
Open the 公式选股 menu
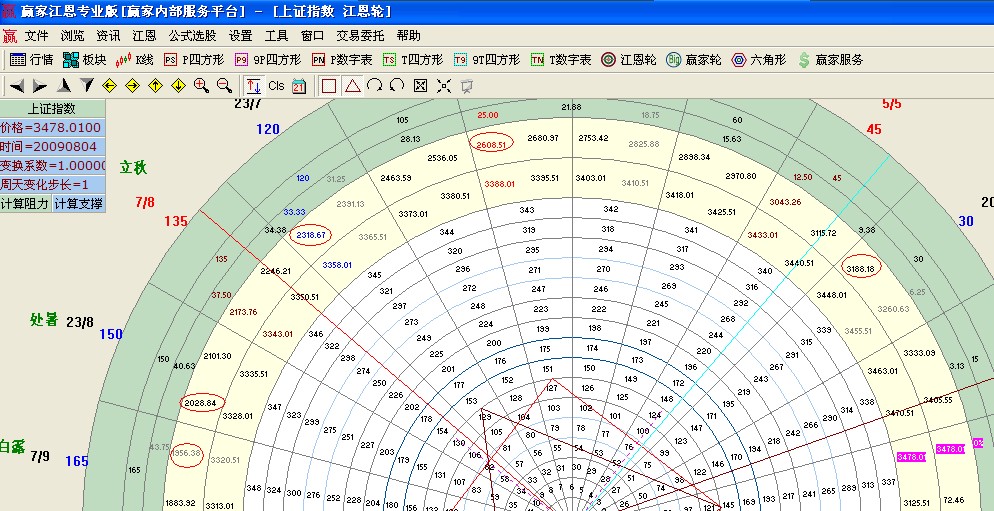pos(192,35)
